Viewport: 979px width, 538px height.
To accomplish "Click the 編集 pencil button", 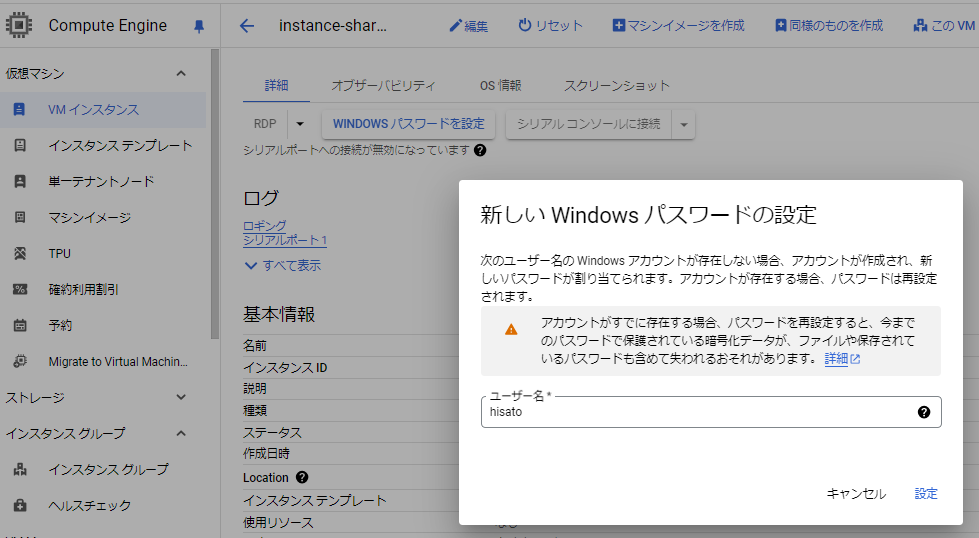I will tap(469, 26).
